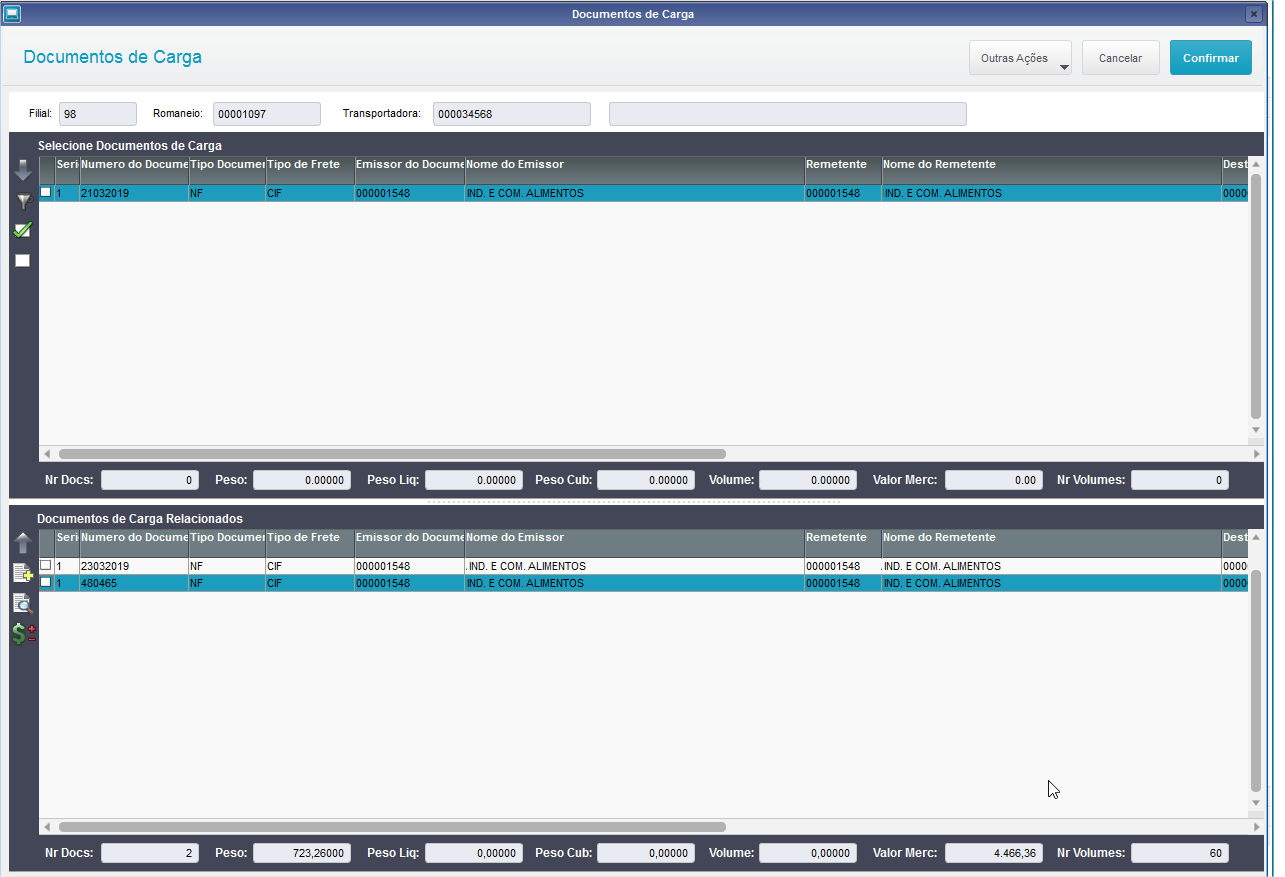Click the Romaneio field 00001097
1285x877 pixels.
267,114
